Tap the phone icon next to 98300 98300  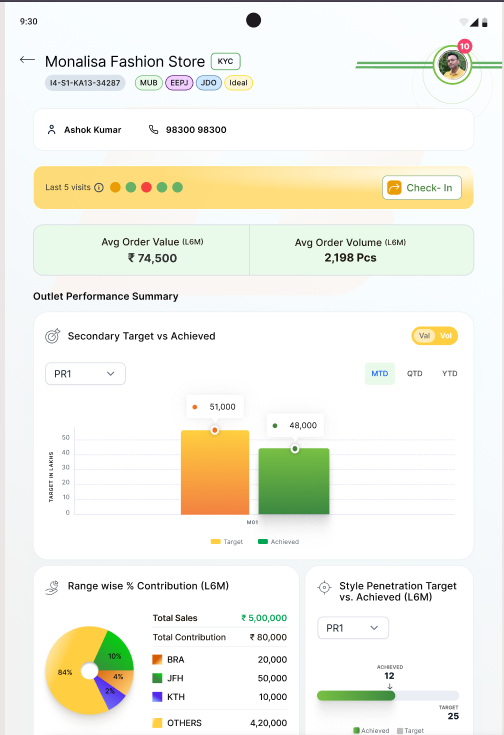[x=153, y=129]
